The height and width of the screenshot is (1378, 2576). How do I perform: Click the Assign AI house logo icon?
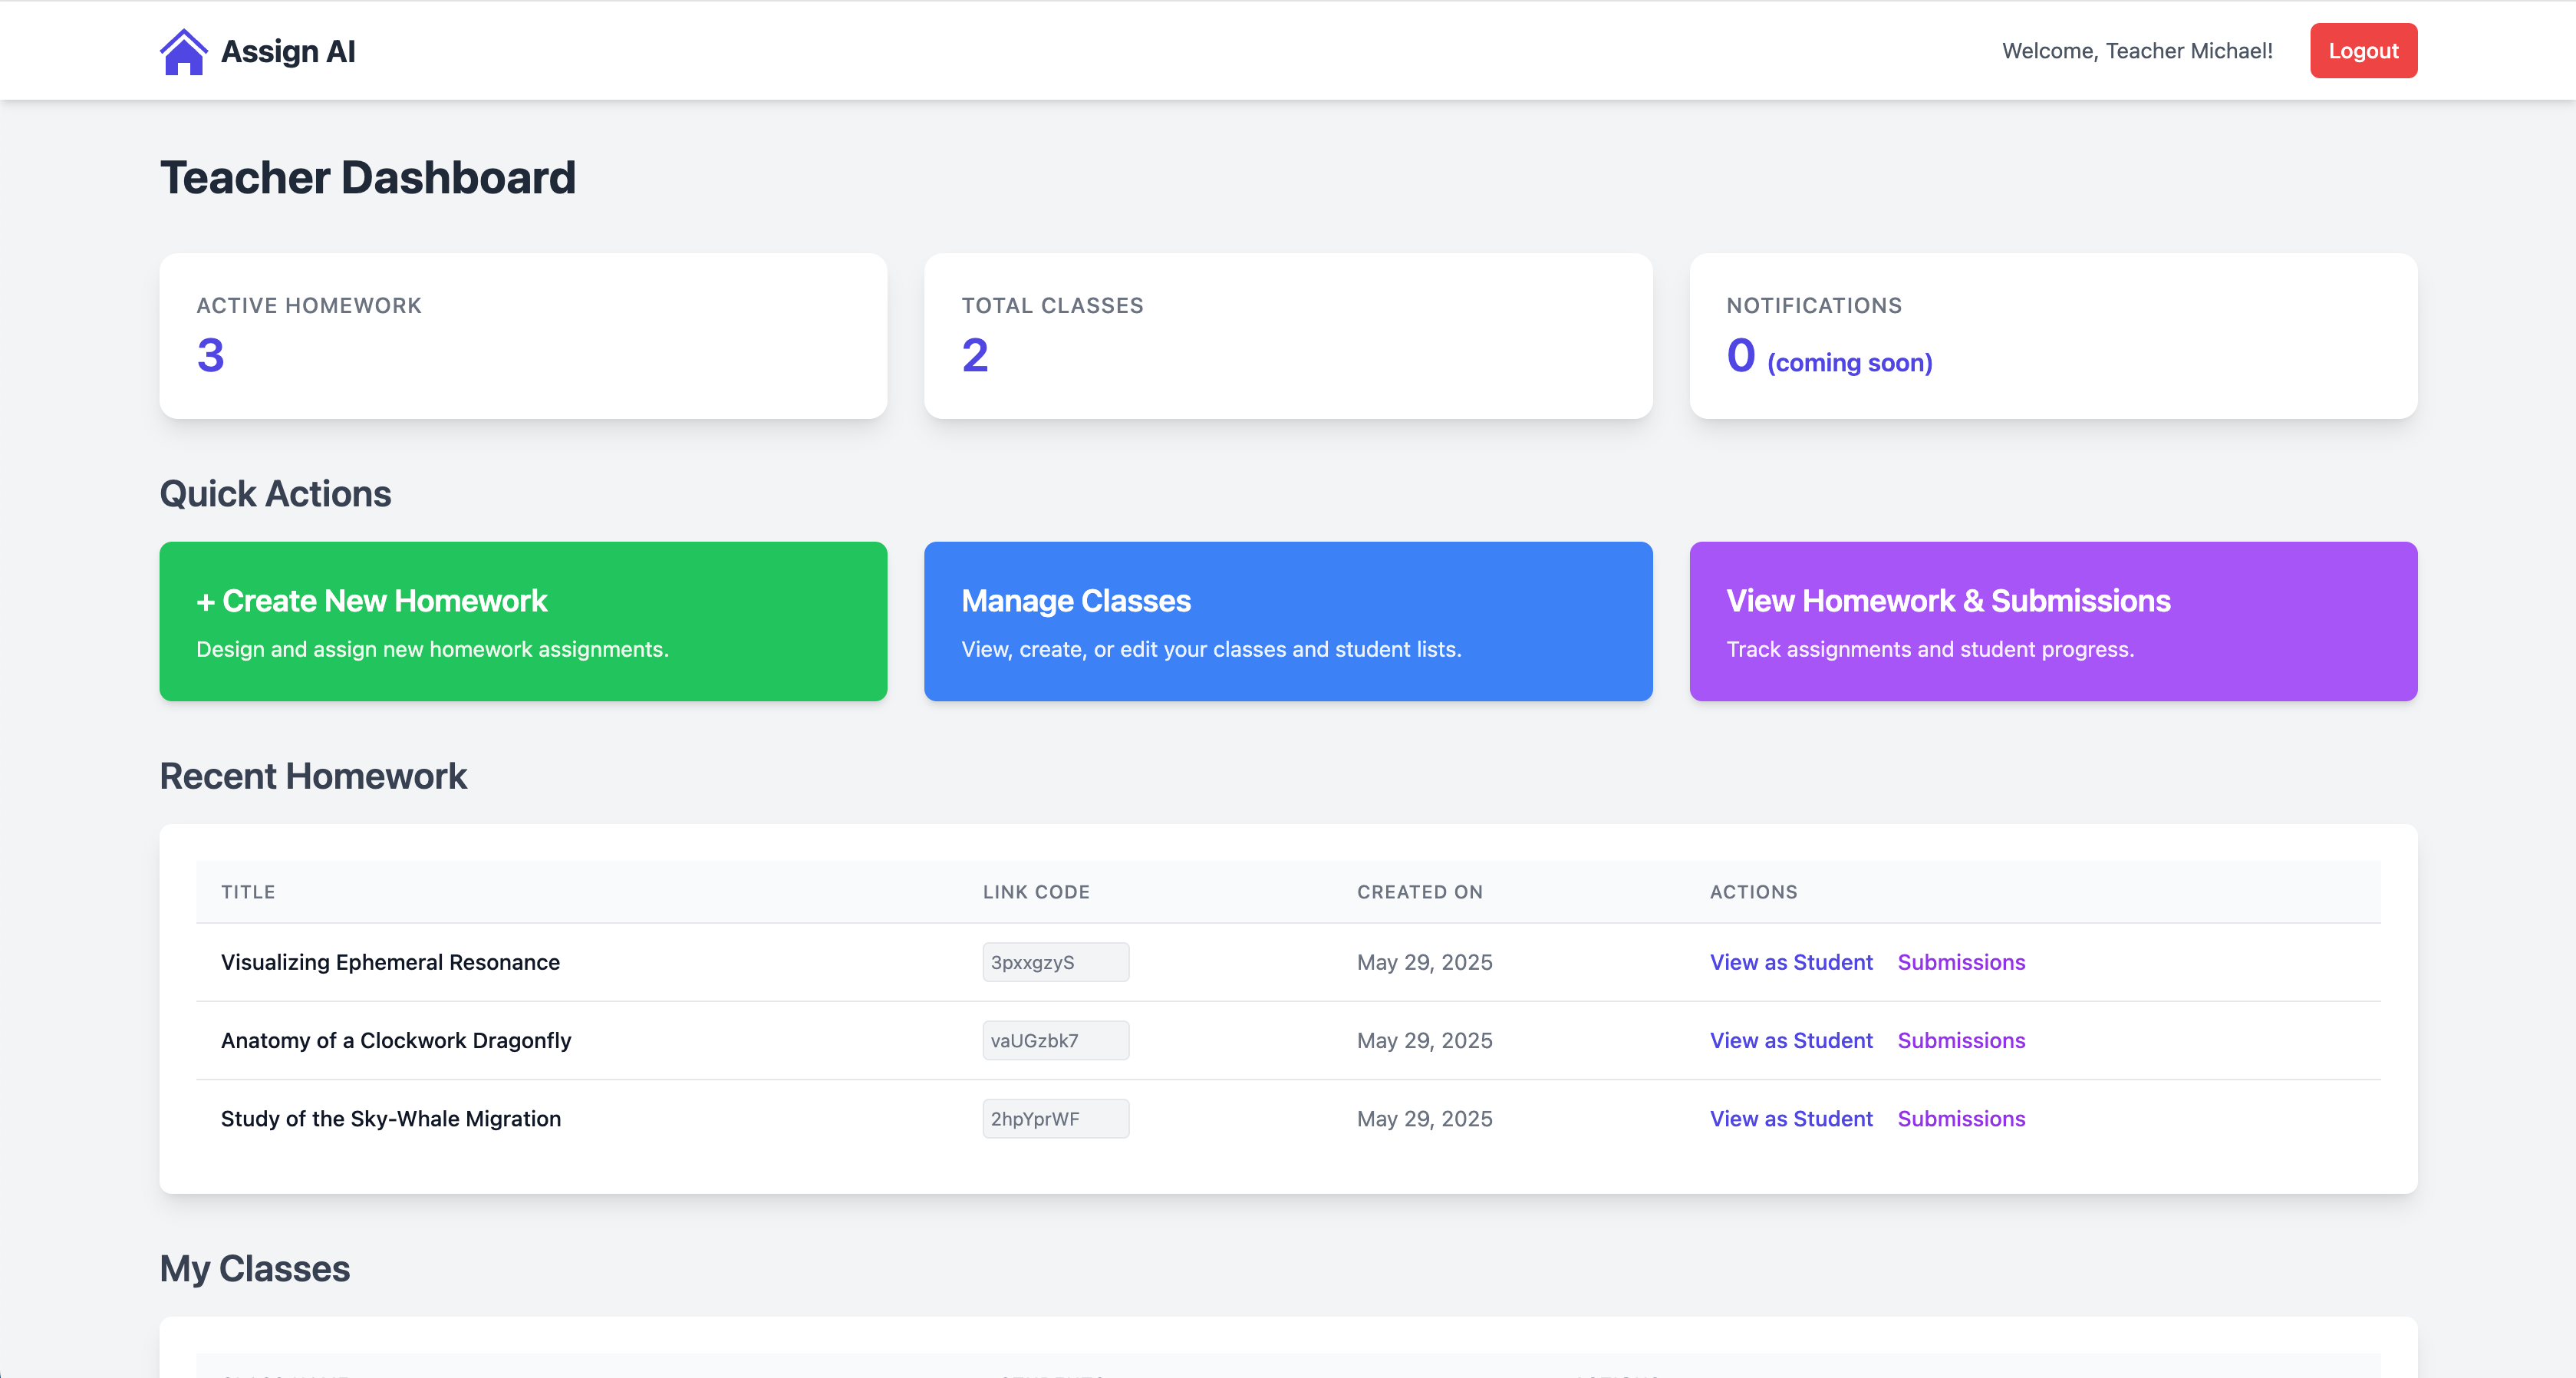click(183, 51)
